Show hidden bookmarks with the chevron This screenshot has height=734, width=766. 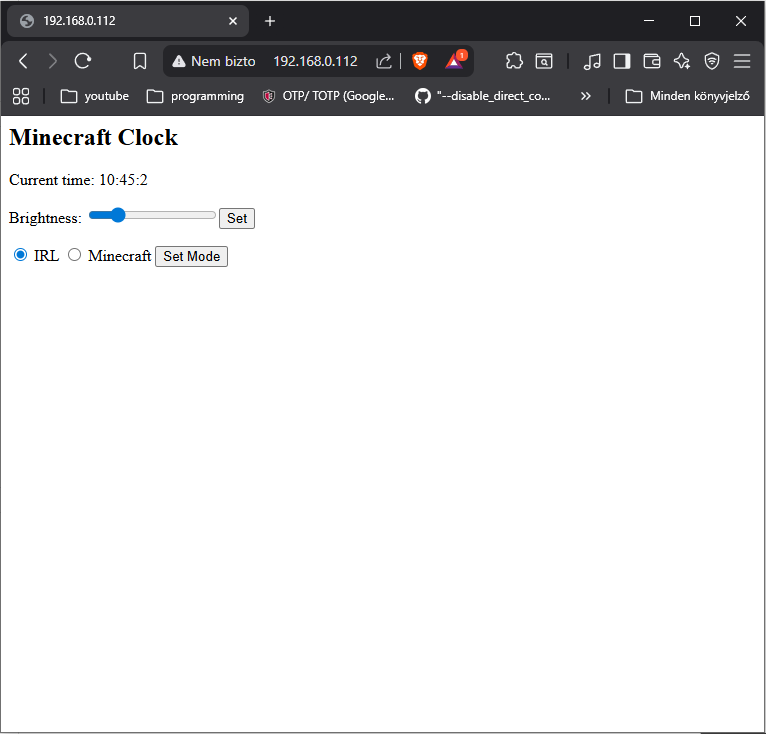[585, 96]
